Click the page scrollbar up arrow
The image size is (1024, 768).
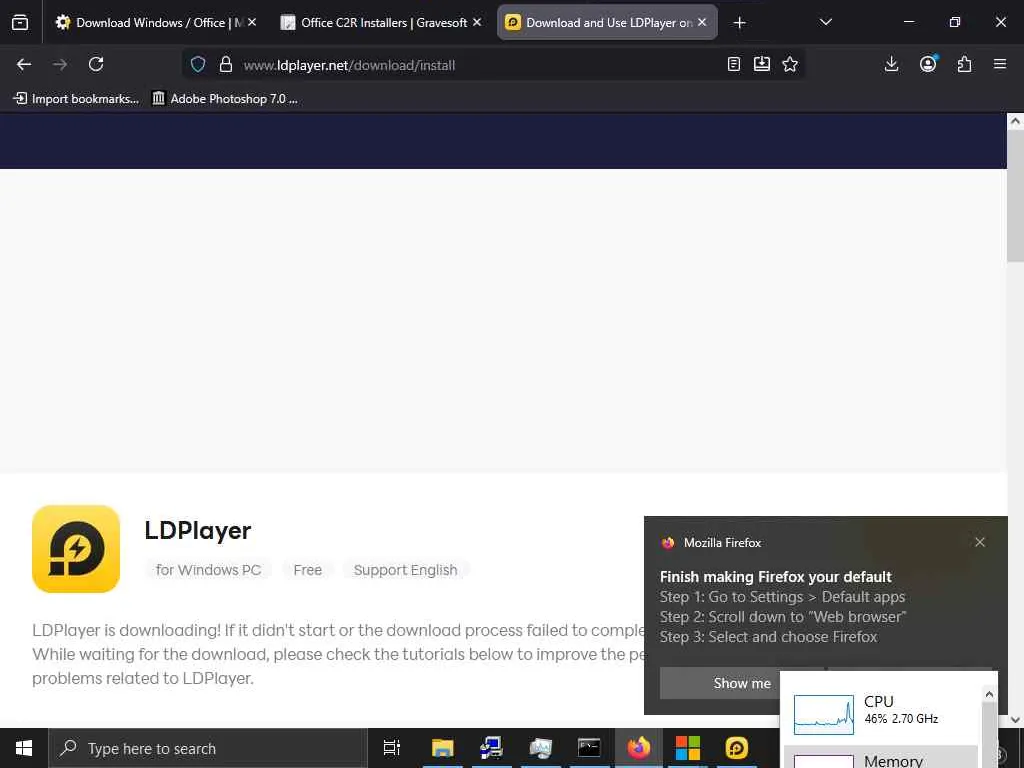(1015, 121)
